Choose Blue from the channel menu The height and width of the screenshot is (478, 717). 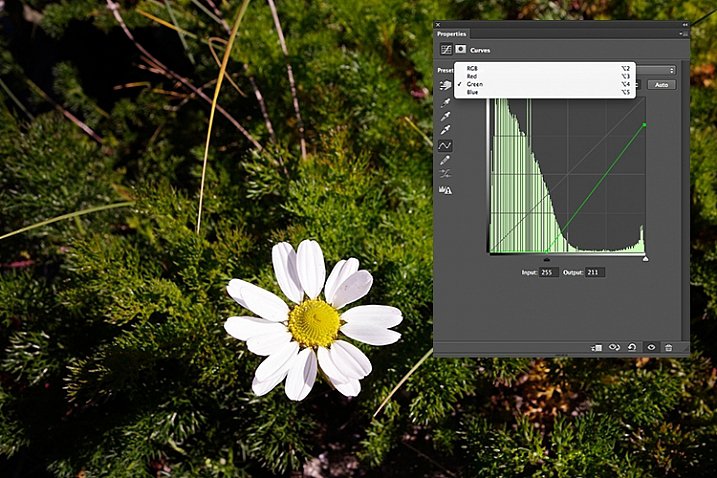tap(472, 92)
